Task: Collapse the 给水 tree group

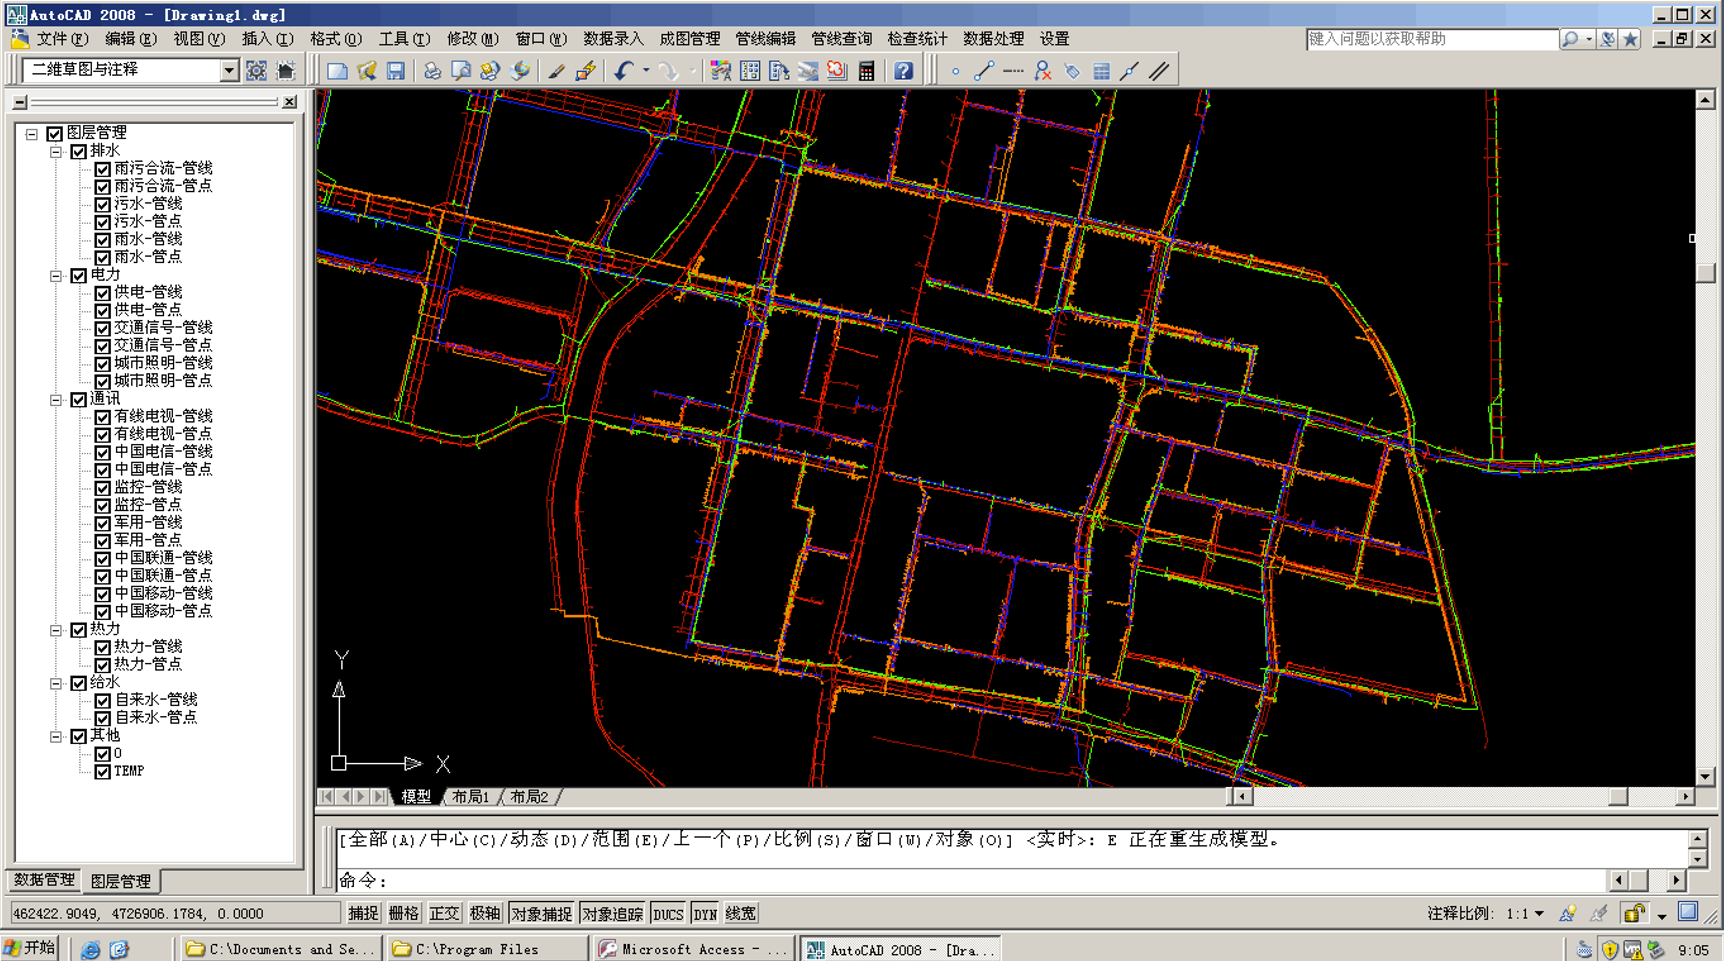Action: click(56, 683)
